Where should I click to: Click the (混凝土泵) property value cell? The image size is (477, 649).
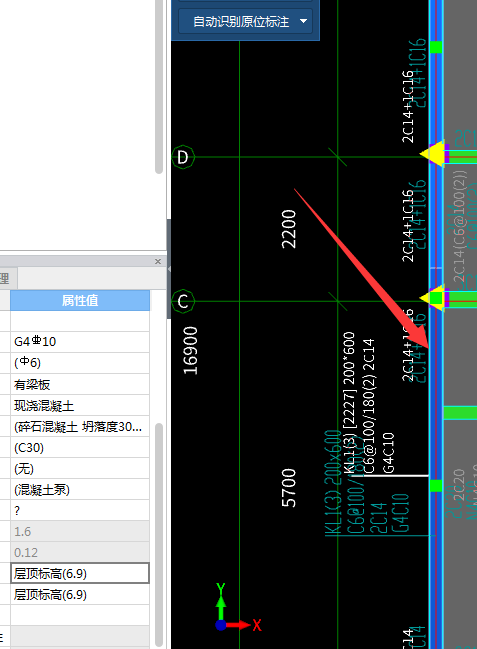coord(80,490)
